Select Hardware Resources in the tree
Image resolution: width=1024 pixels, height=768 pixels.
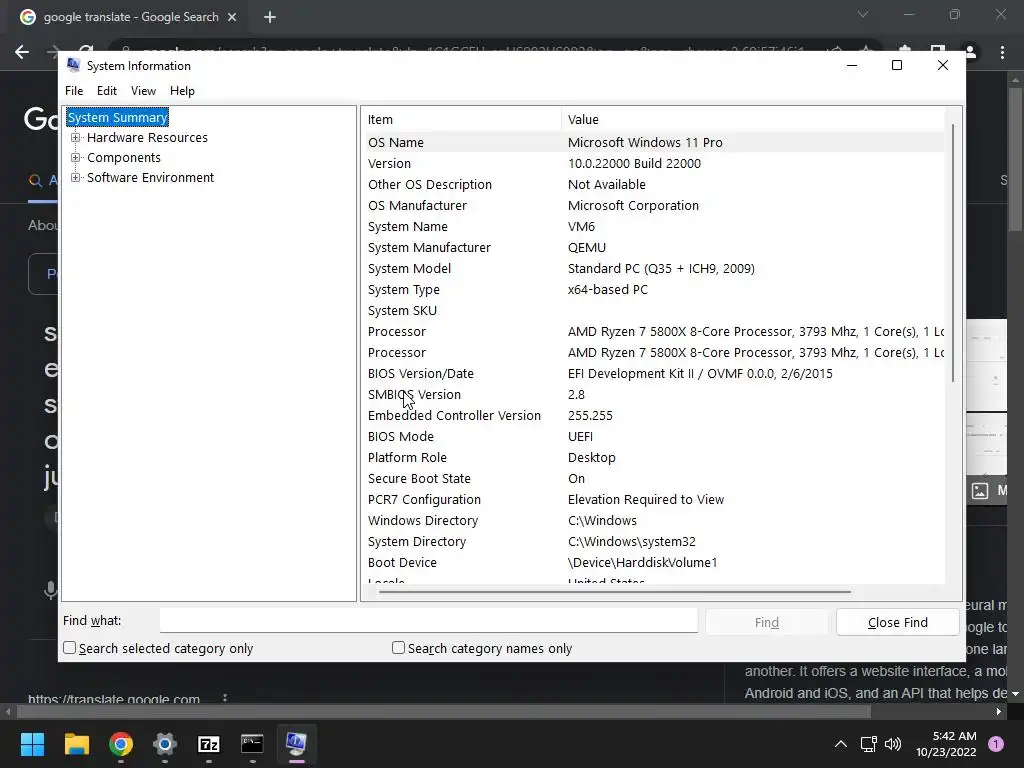pos(147,137)
